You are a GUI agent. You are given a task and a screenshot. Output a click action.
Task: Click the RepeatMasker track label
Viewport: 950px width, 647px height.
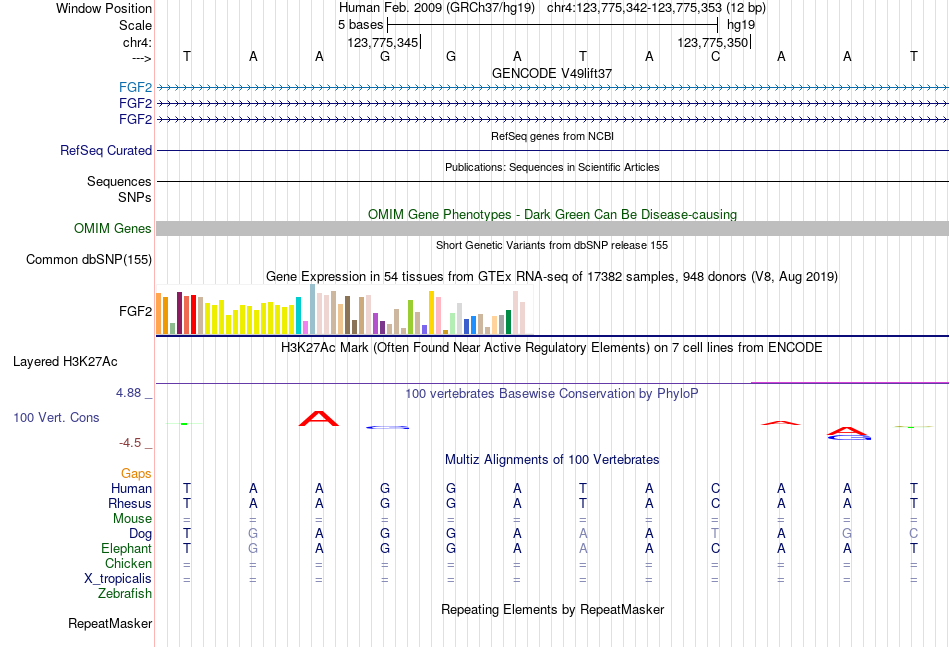coord(110,623)
